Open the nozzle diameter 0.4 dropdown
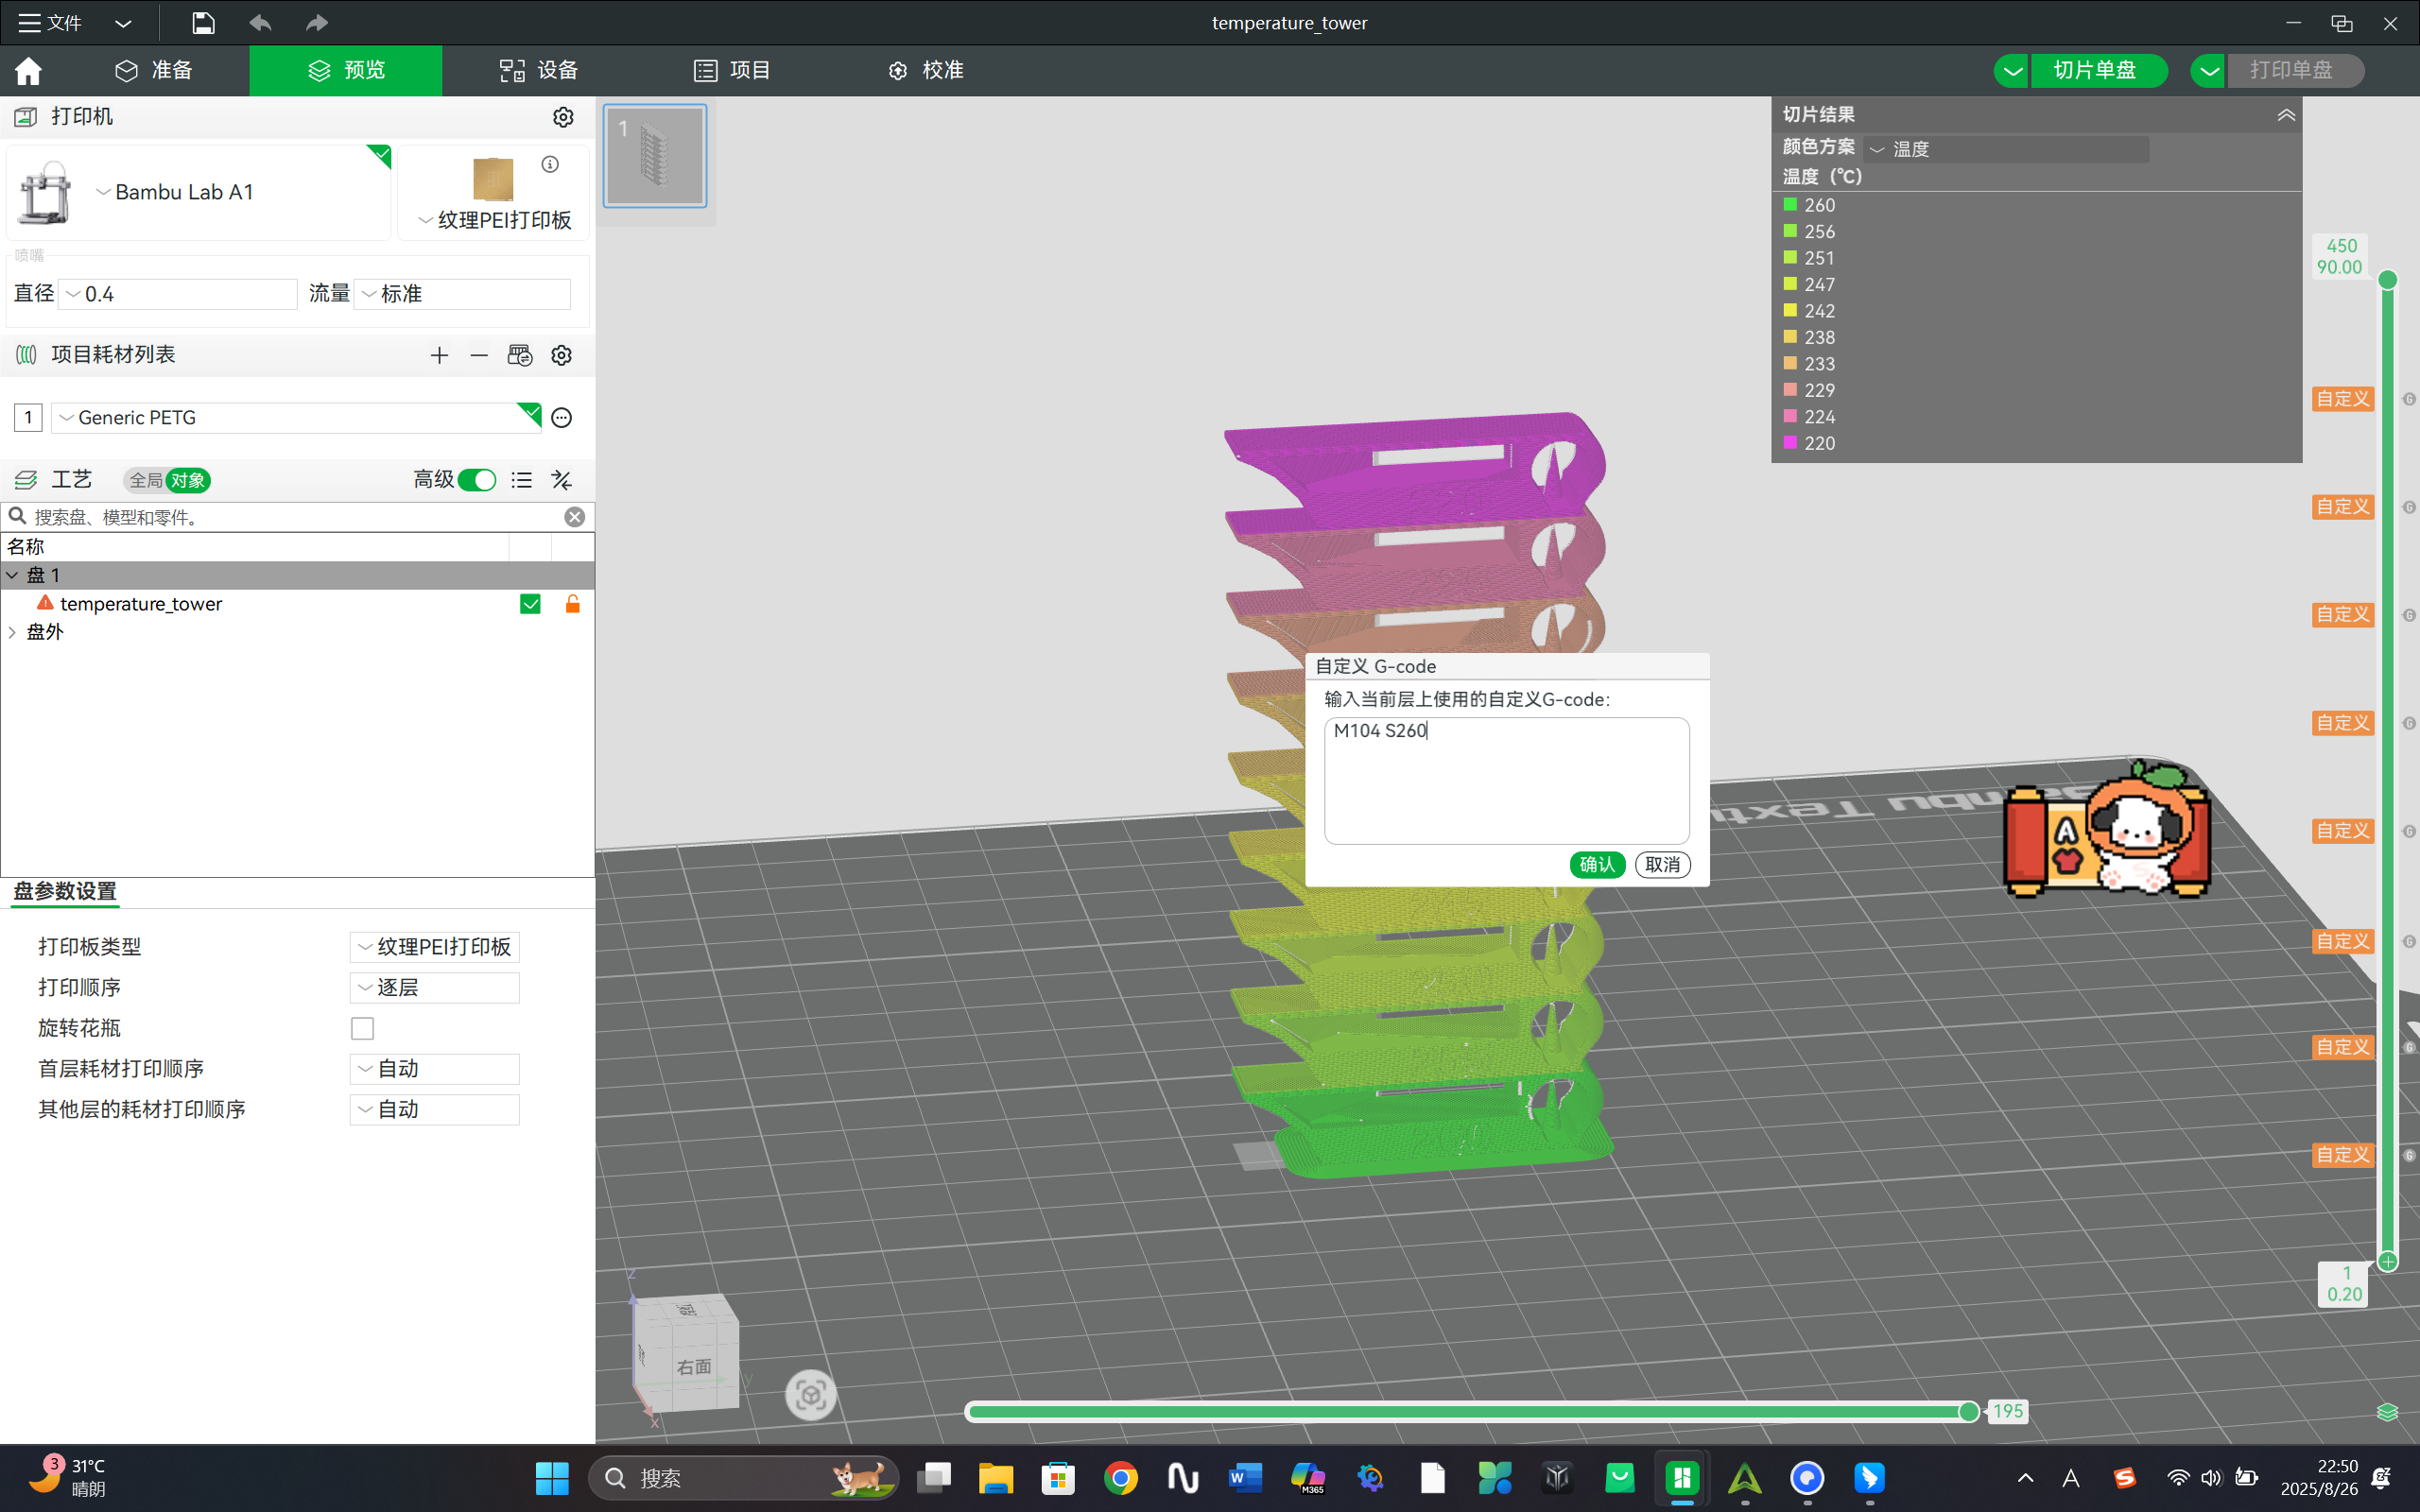 [178, 294]
